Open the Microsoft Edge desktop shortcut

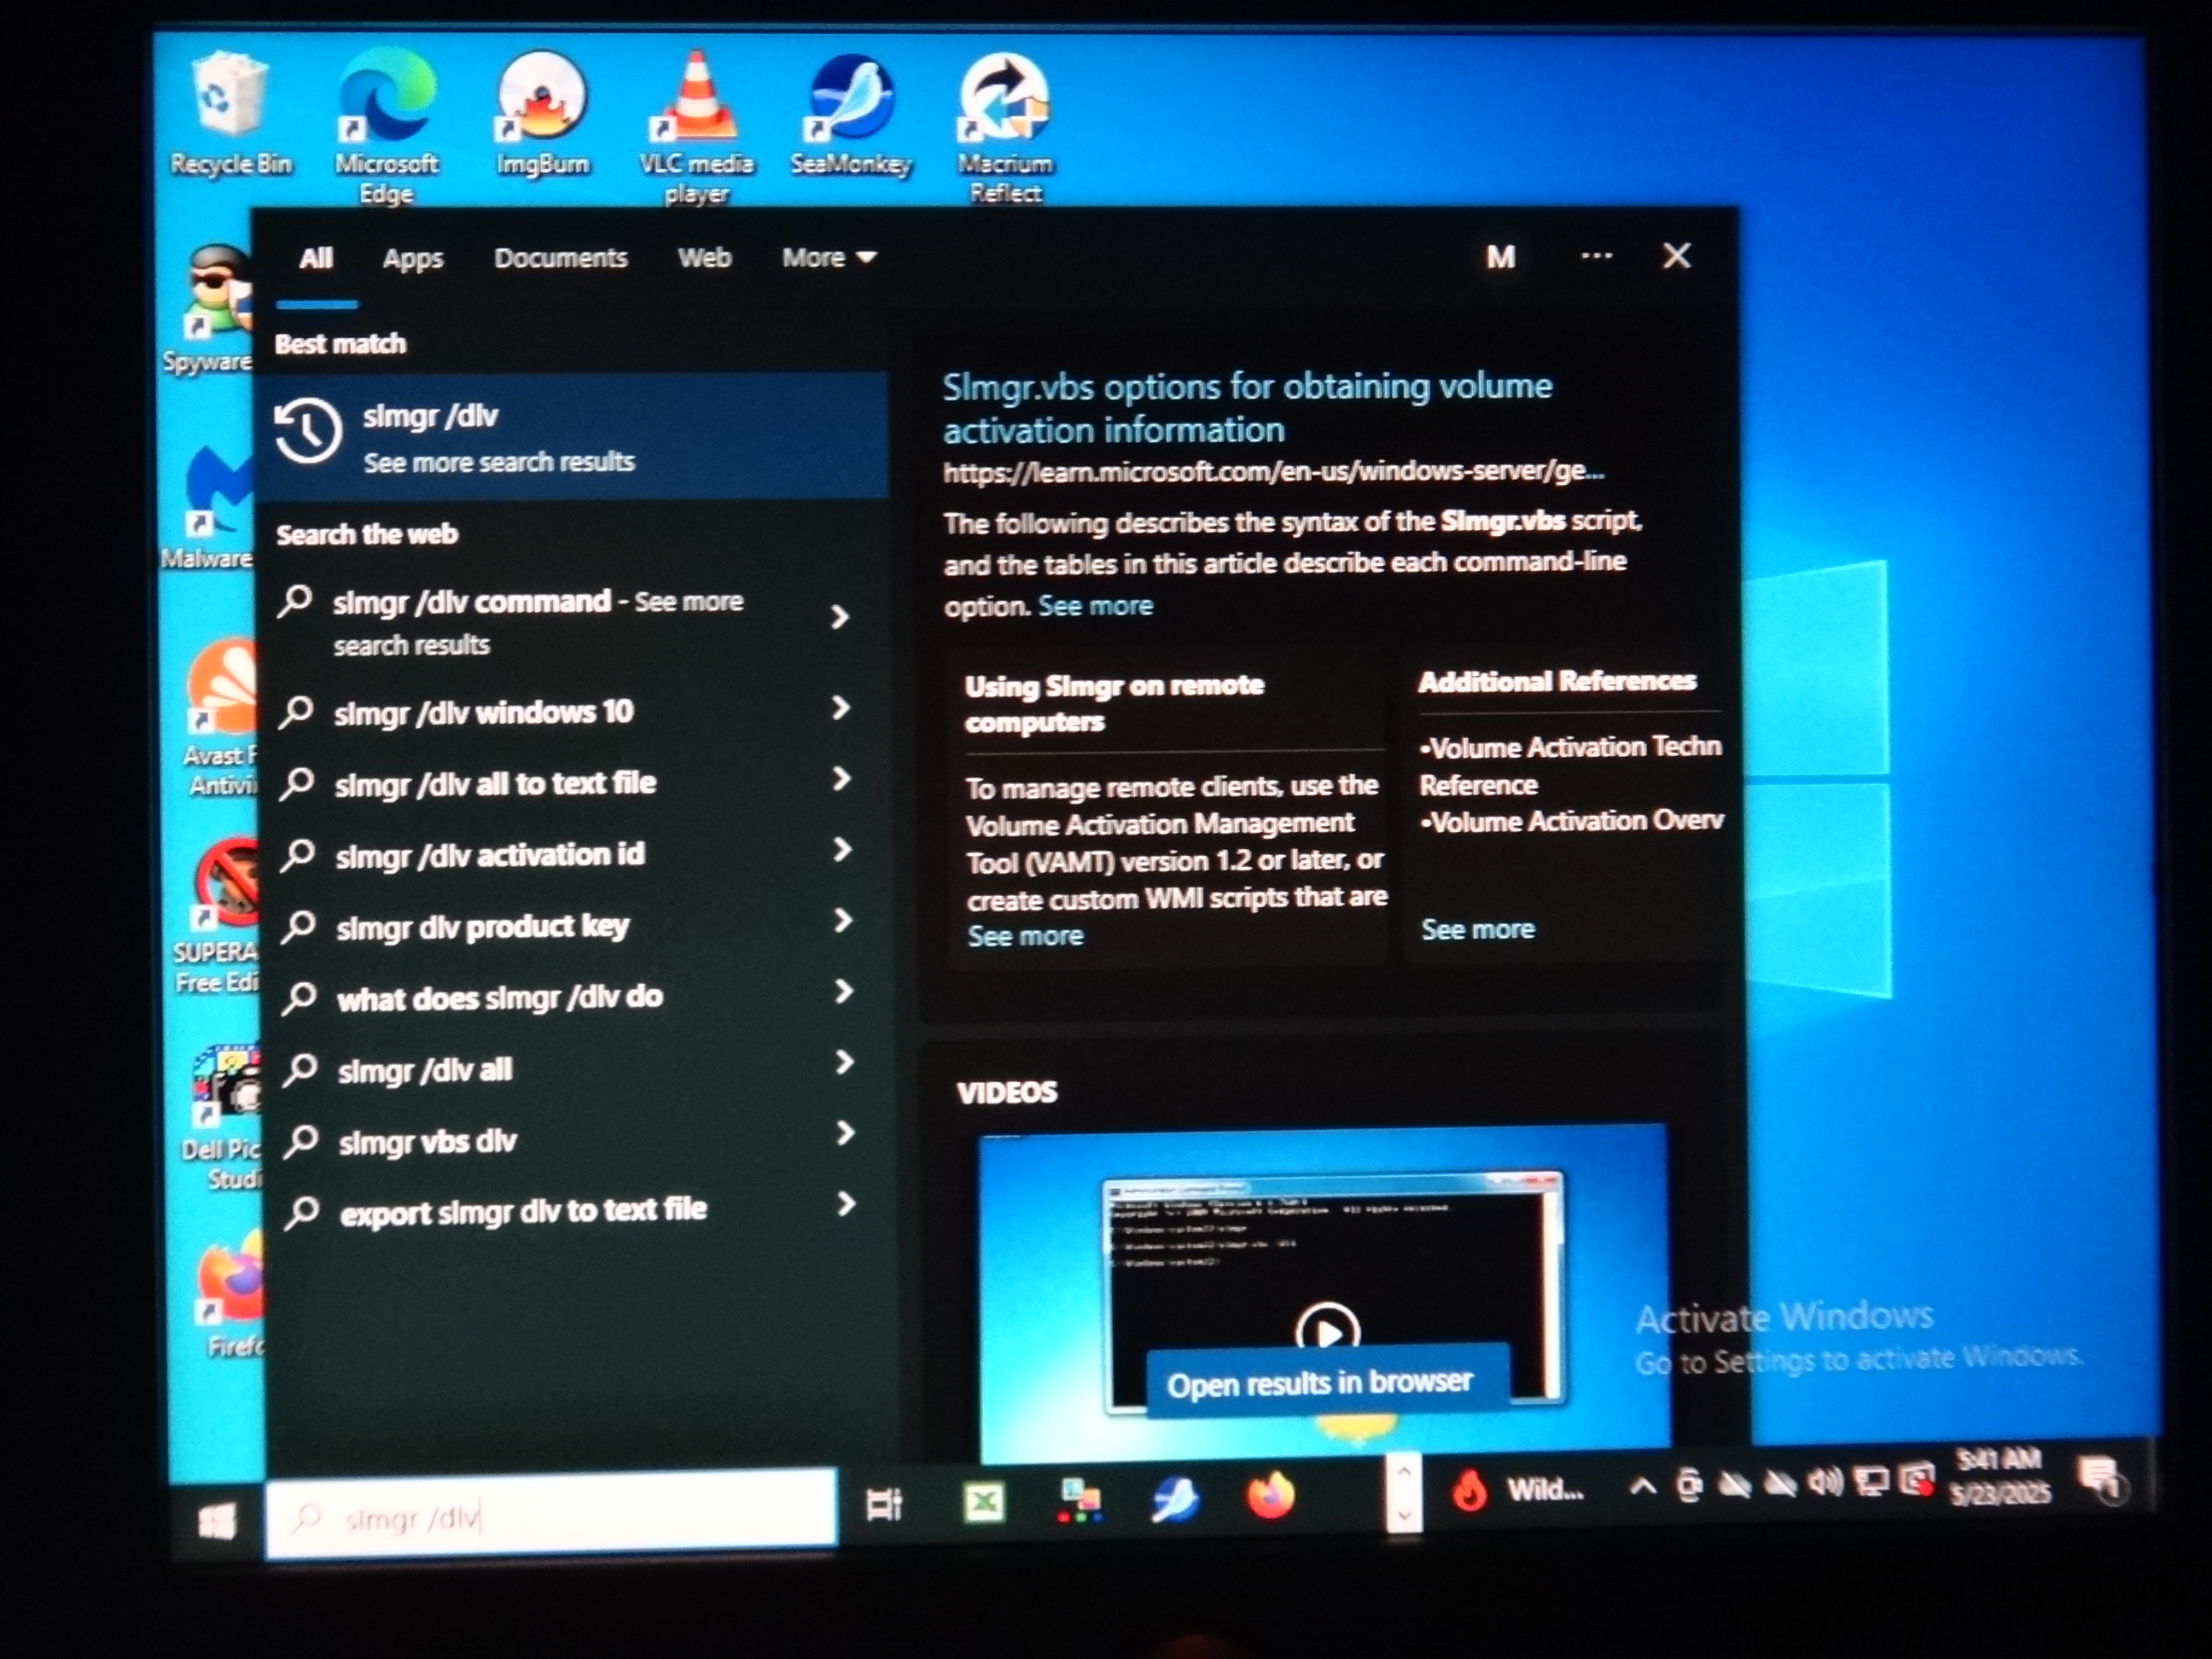[386, 126]
